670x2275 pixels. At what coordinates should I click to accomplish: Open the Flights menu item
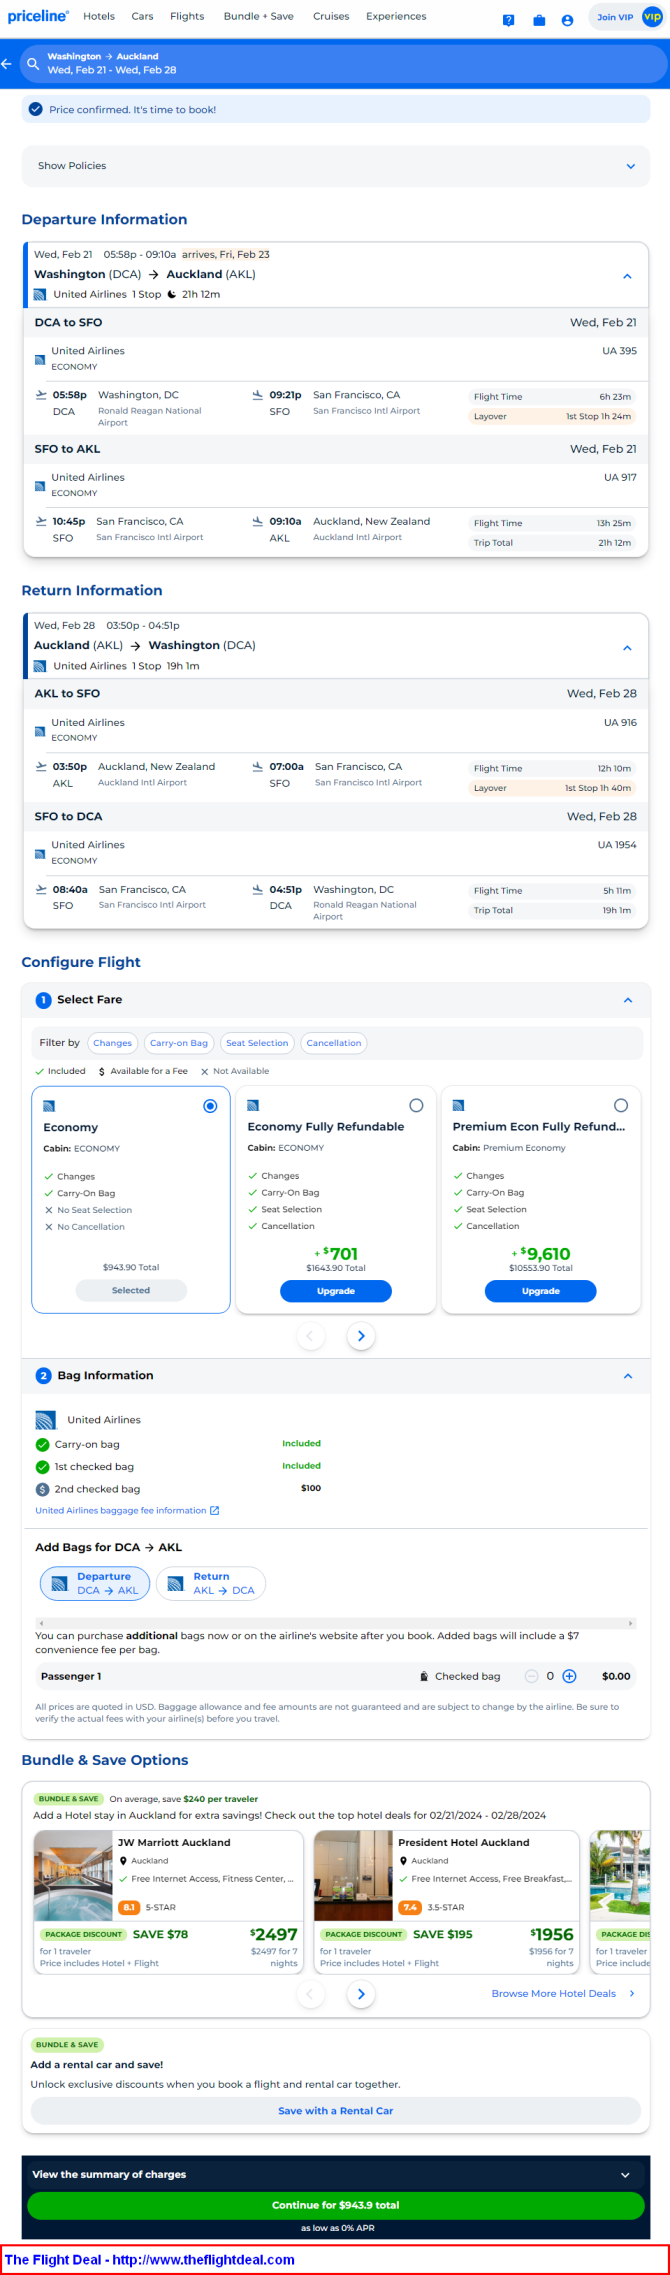pos(187,16)
